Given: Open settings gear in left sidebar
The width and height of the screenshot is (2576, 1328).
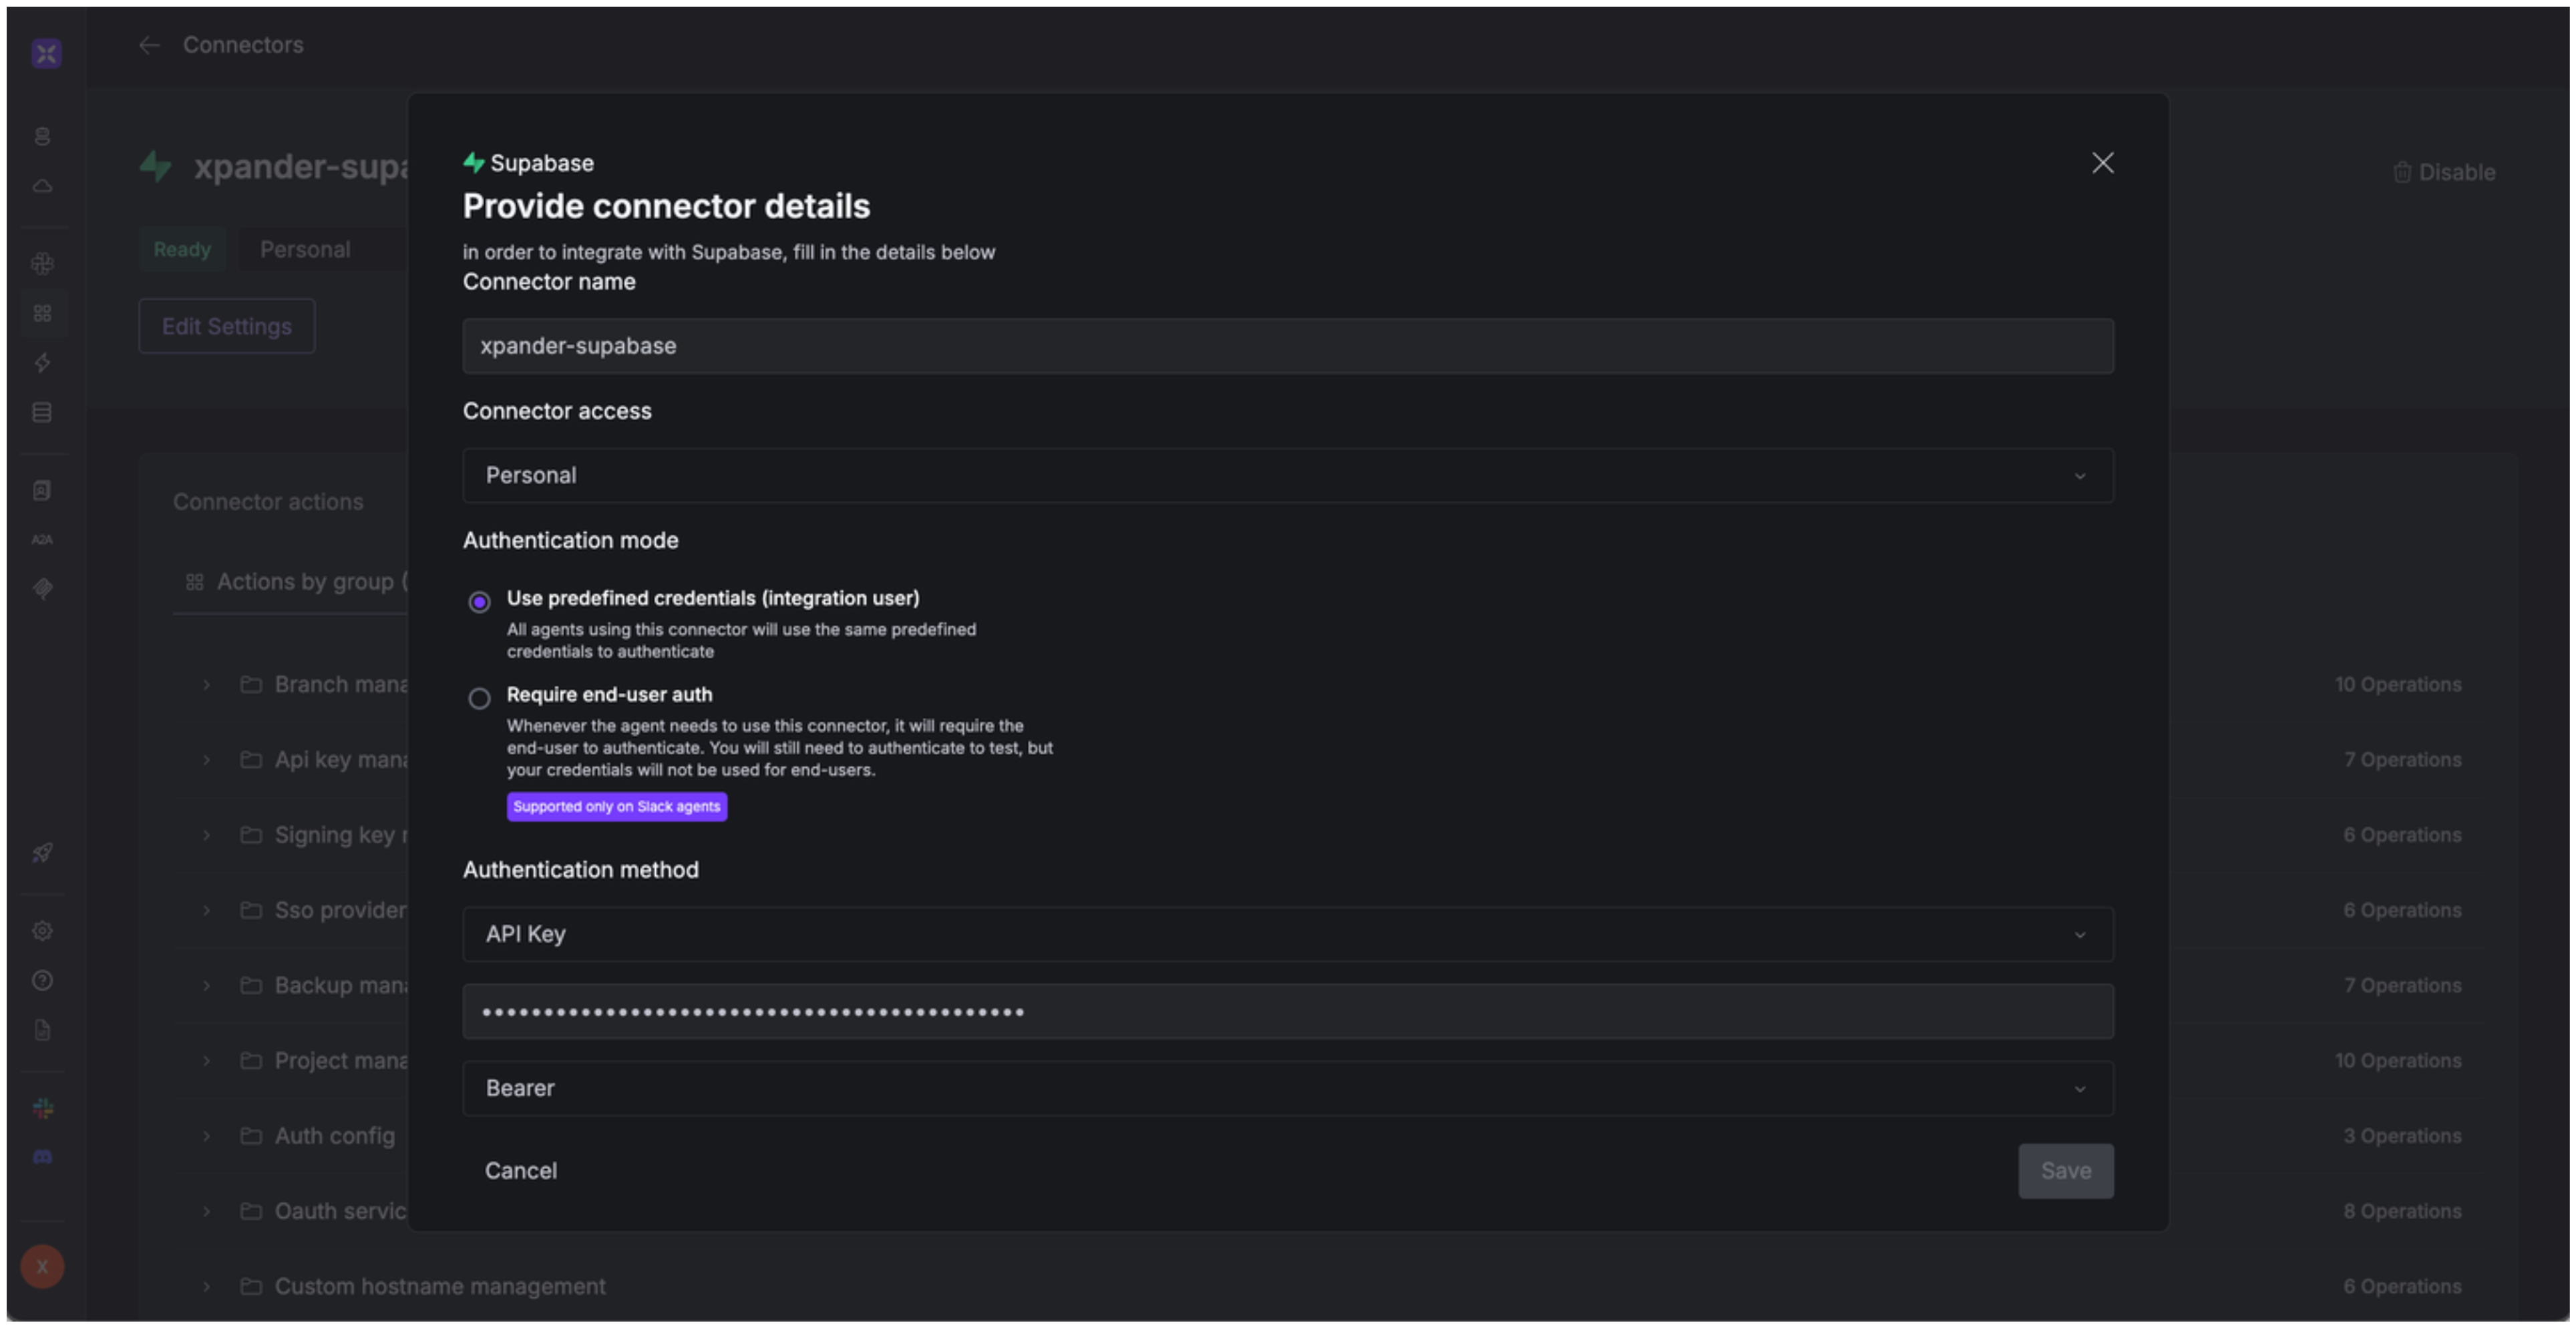Looking at the screenshot, I should pos(42,931).
